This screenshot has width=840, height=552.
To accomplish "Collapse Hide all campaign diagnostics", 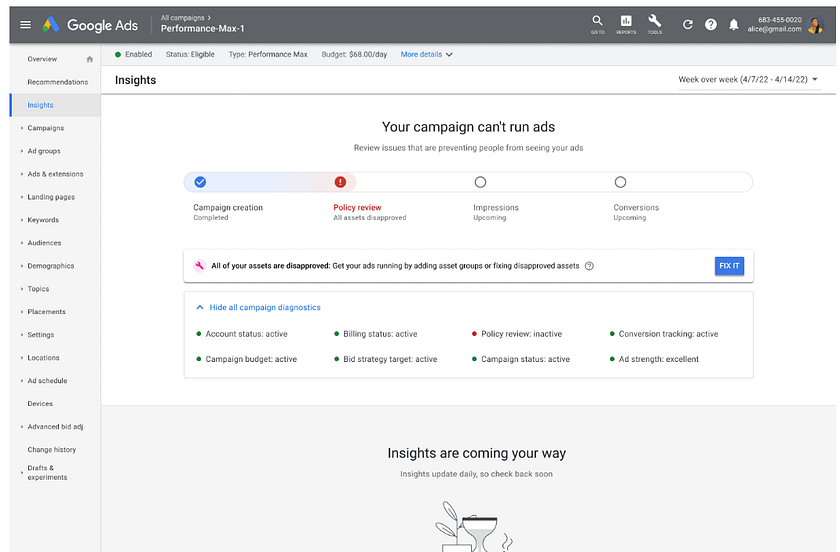I will point(258,308).
